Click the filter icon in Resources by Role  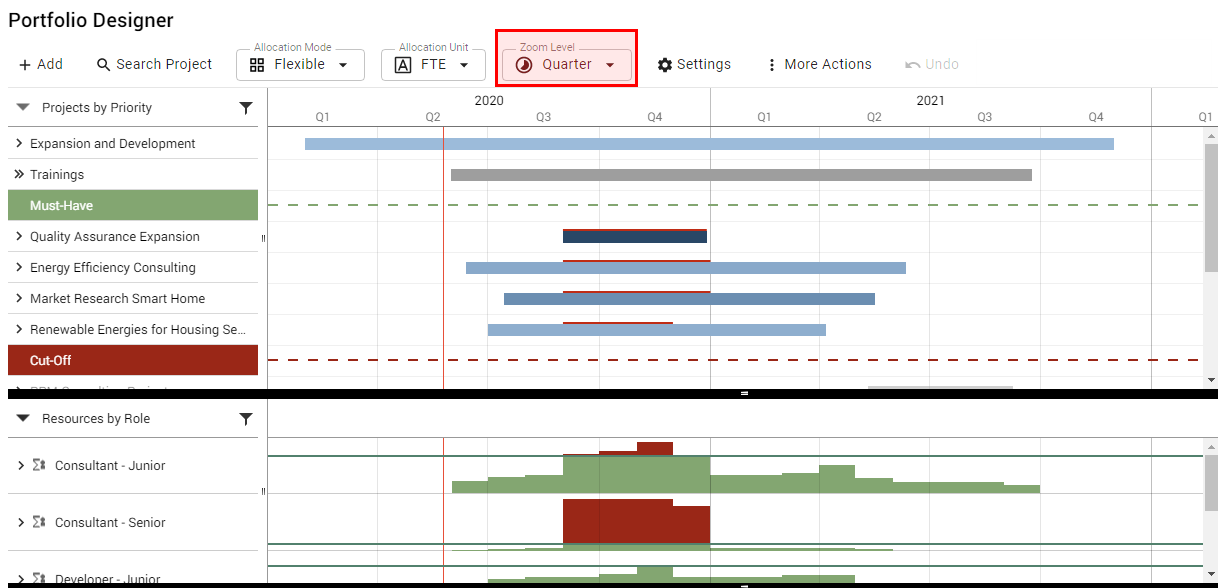pos(246,419)
